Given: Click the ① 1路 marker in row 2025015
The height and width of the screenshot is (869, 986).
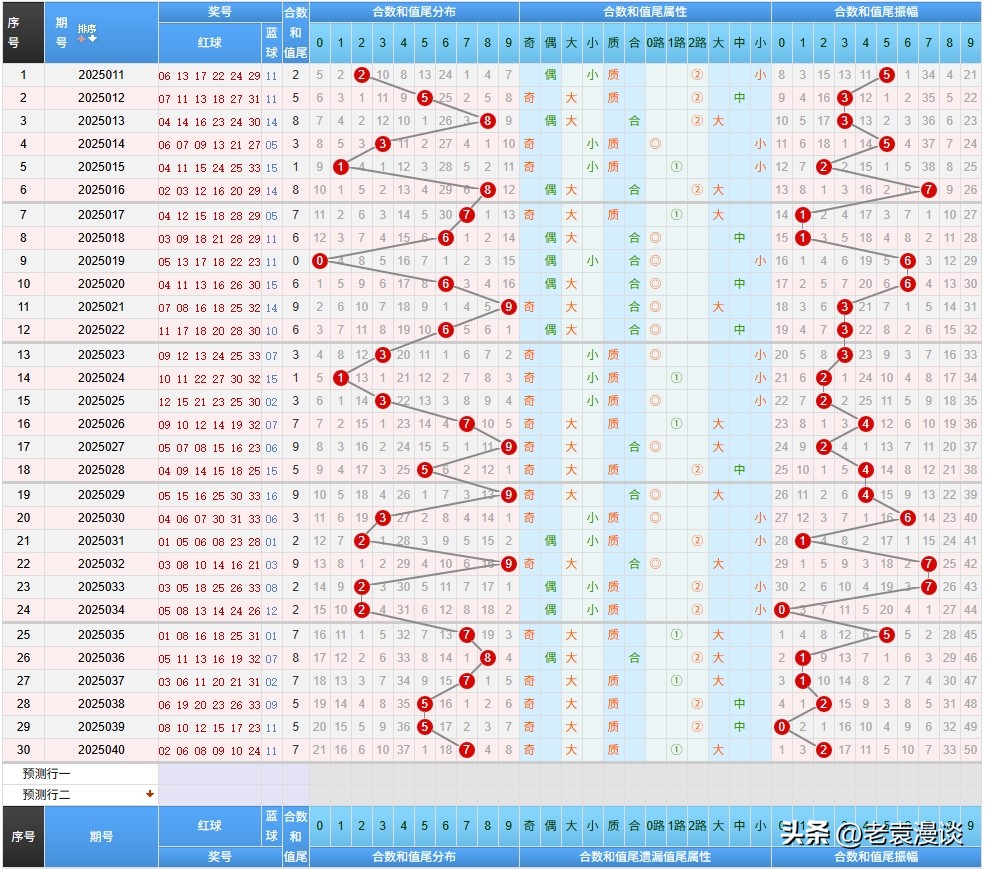Looking at the screenshot, I should pos(676,167).
